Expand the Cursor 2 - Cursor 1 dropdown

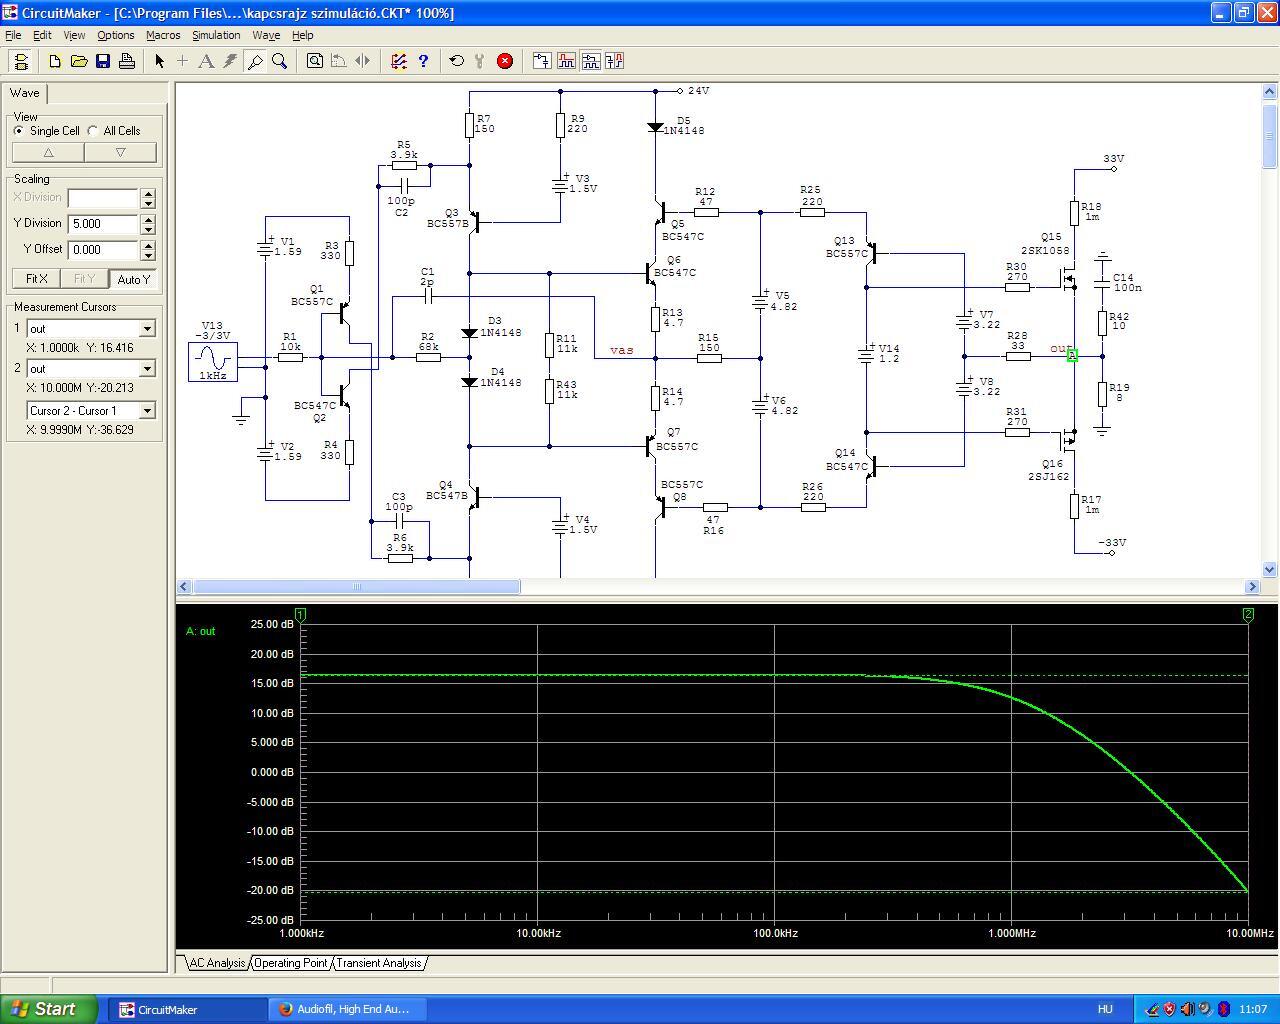click(147, 411)
